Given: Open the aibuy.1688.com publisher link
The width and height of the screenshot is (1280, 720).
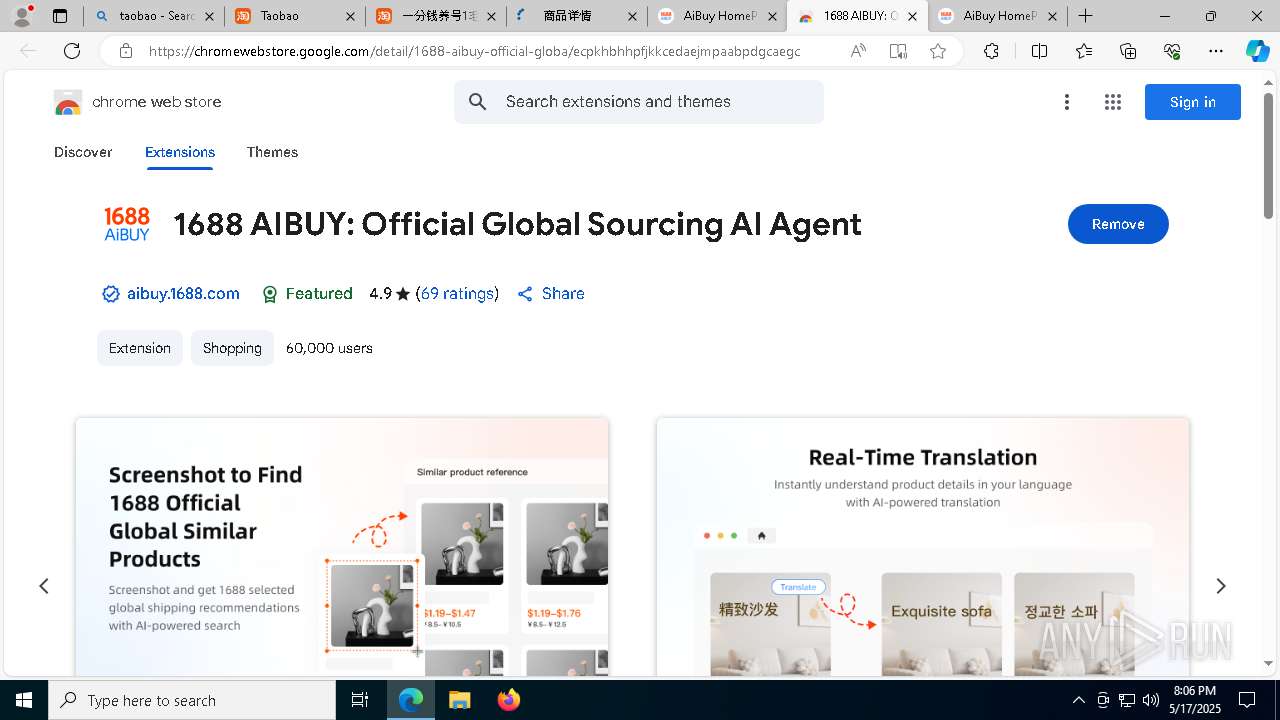Looking at the screenshot, I should (183, 294).
